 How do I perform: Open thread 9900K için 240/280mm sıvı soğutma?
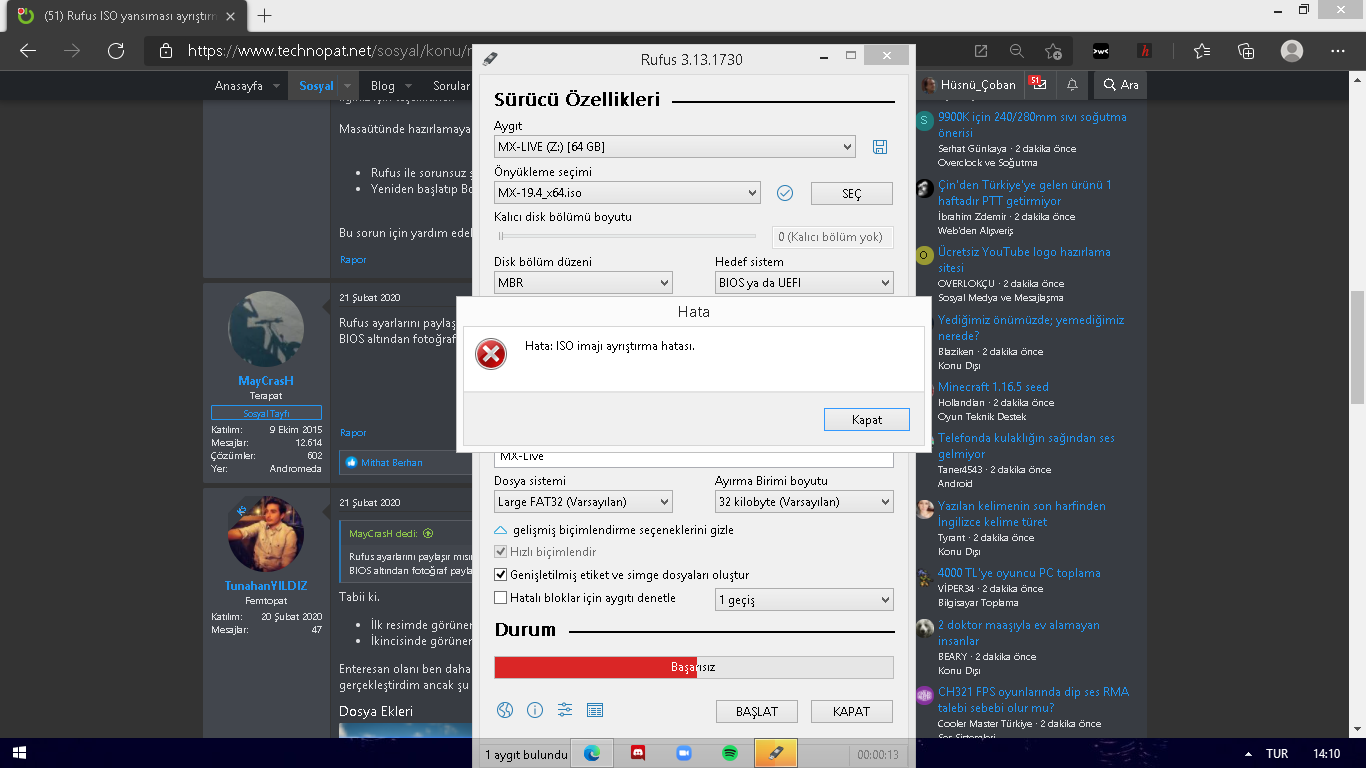click(1032, 125)
